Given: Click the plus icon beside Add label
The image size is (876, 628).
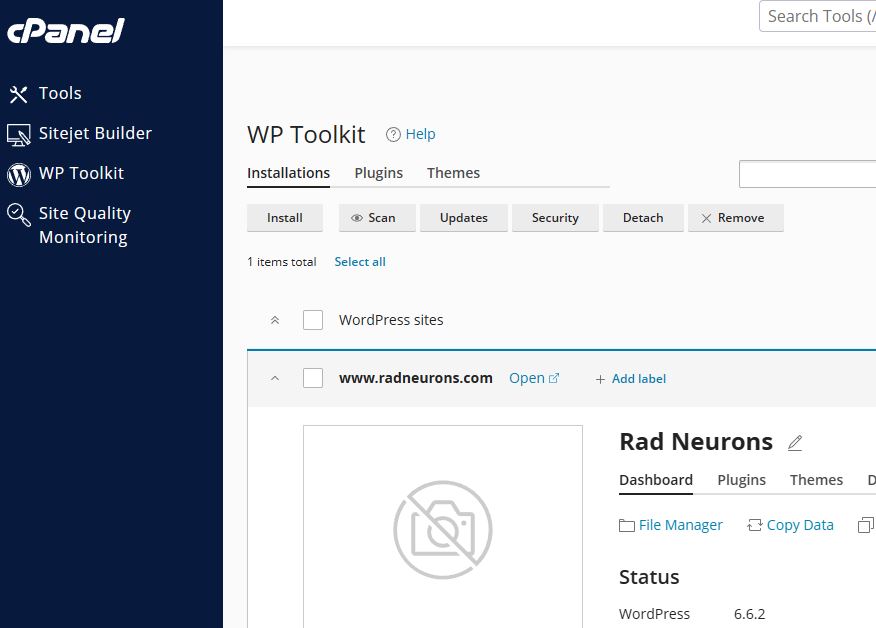Looking at the screenshot, I should pos(600,379).
